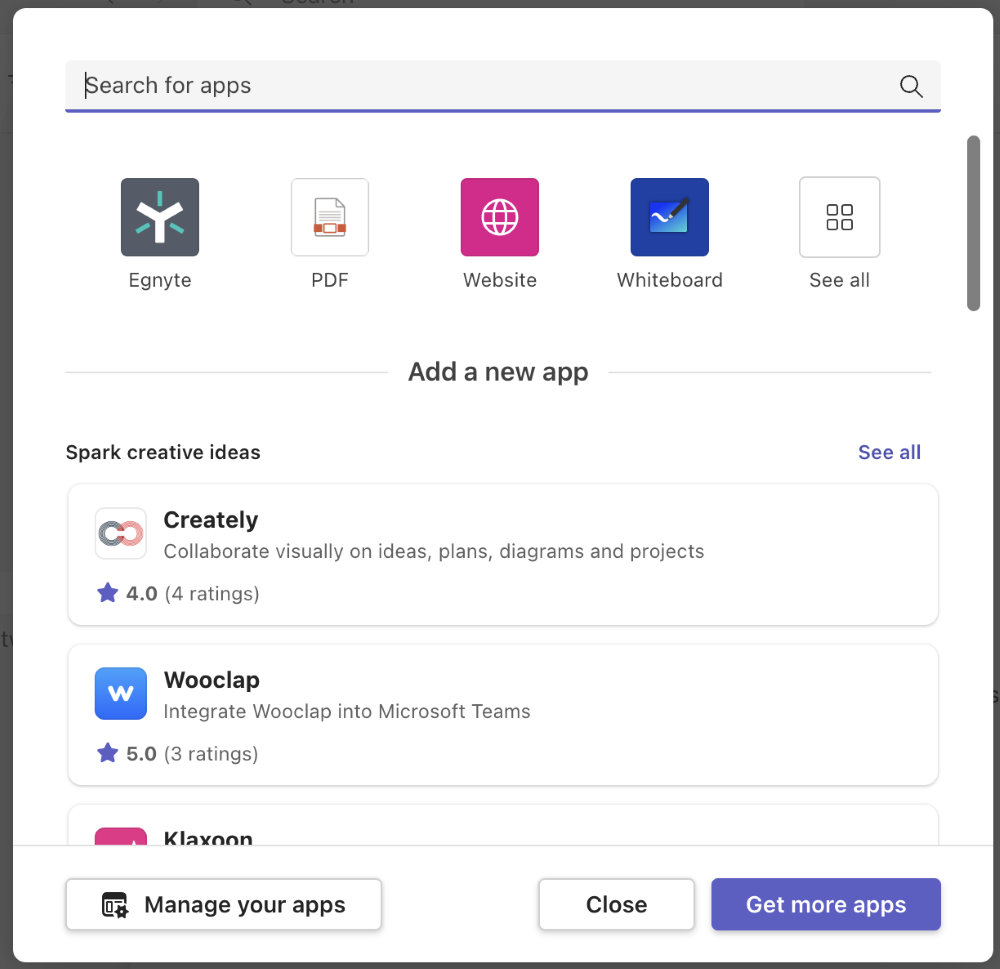Screen dimensions: 1000x969
Task: Close the add app dialog
Action: click(616, 905)
